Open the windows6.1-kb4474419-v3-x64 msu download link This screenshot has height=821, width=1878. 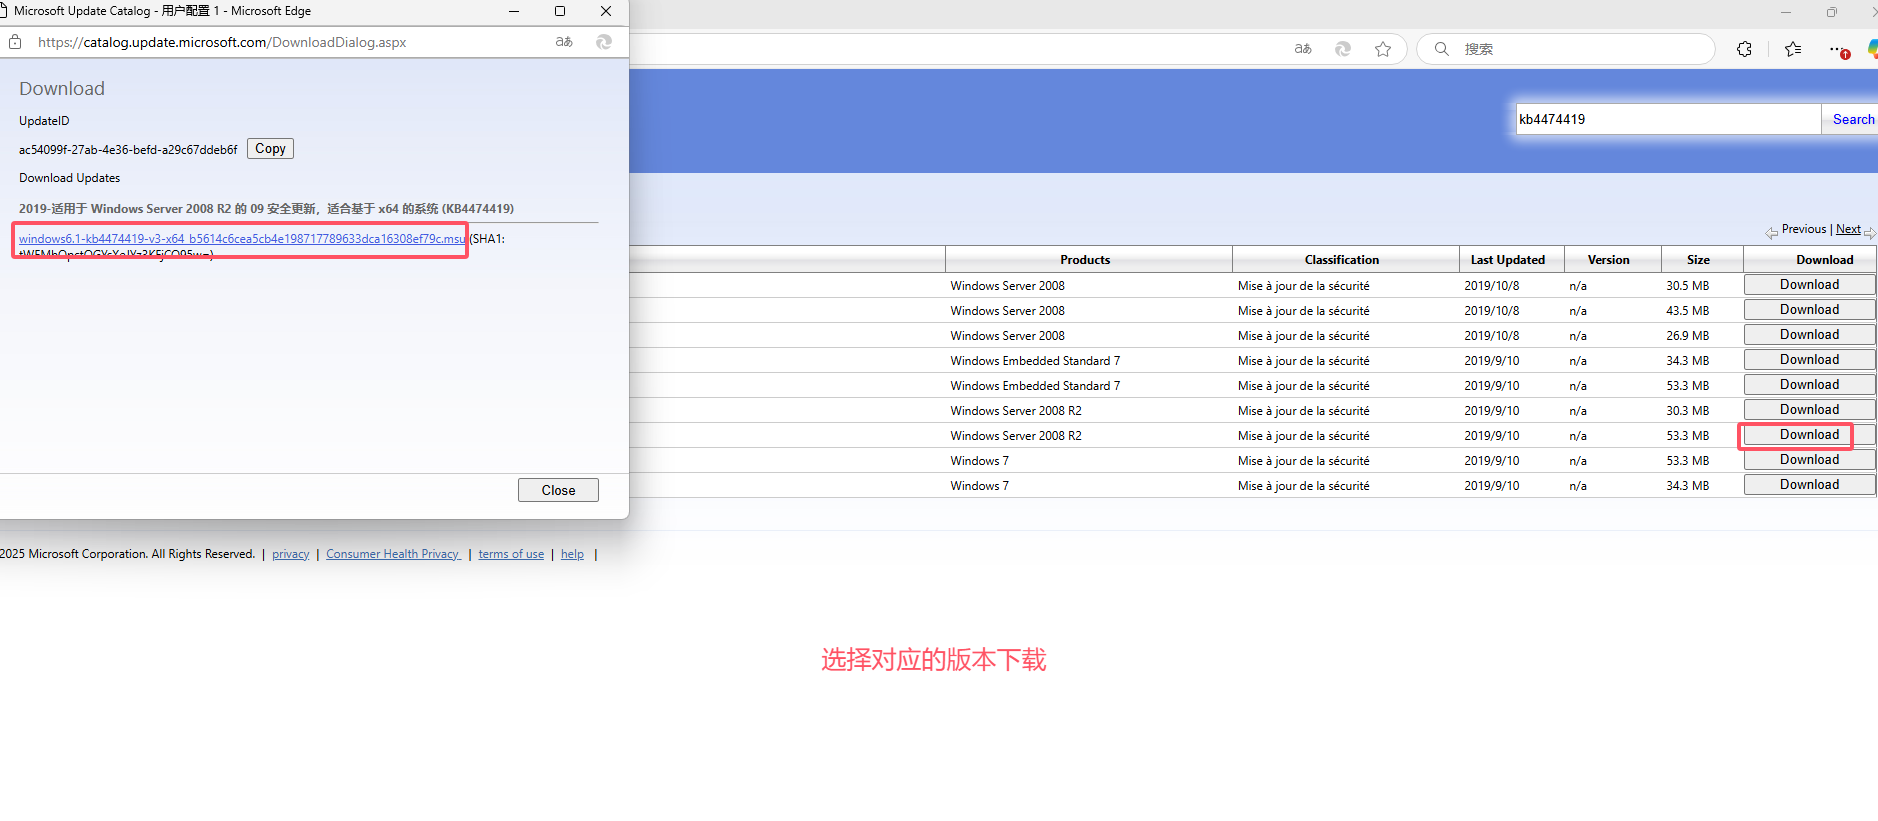tap(242, 239)
